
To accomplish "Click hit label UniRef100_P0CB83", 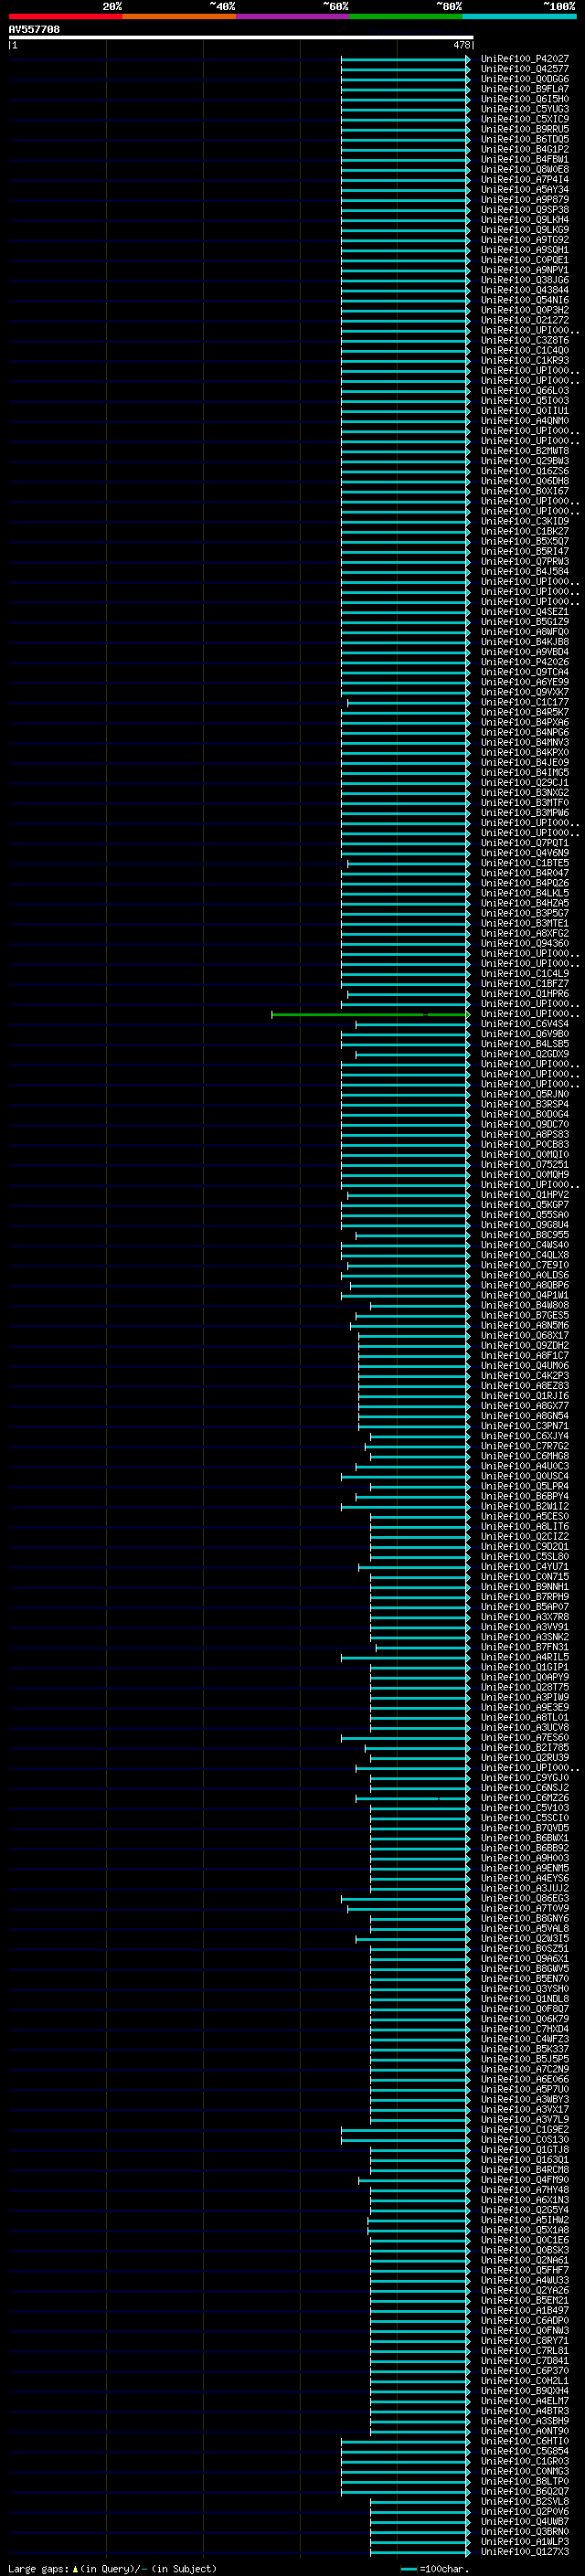I will coord(525,1145).
